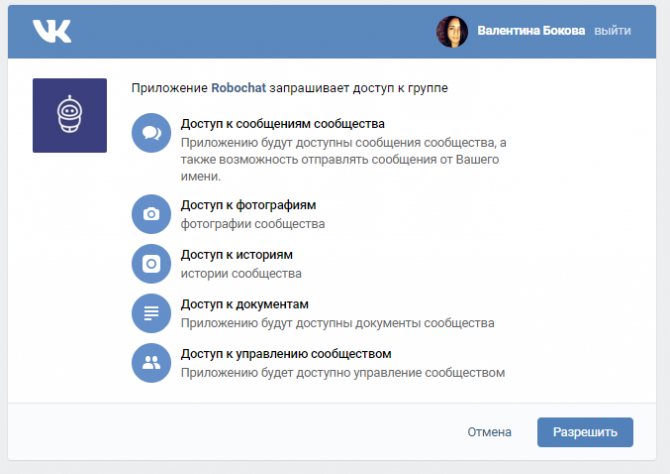670x474 pixels.
Task: Click the Robochat app robot thumbnail
Action: click(70, 115)
